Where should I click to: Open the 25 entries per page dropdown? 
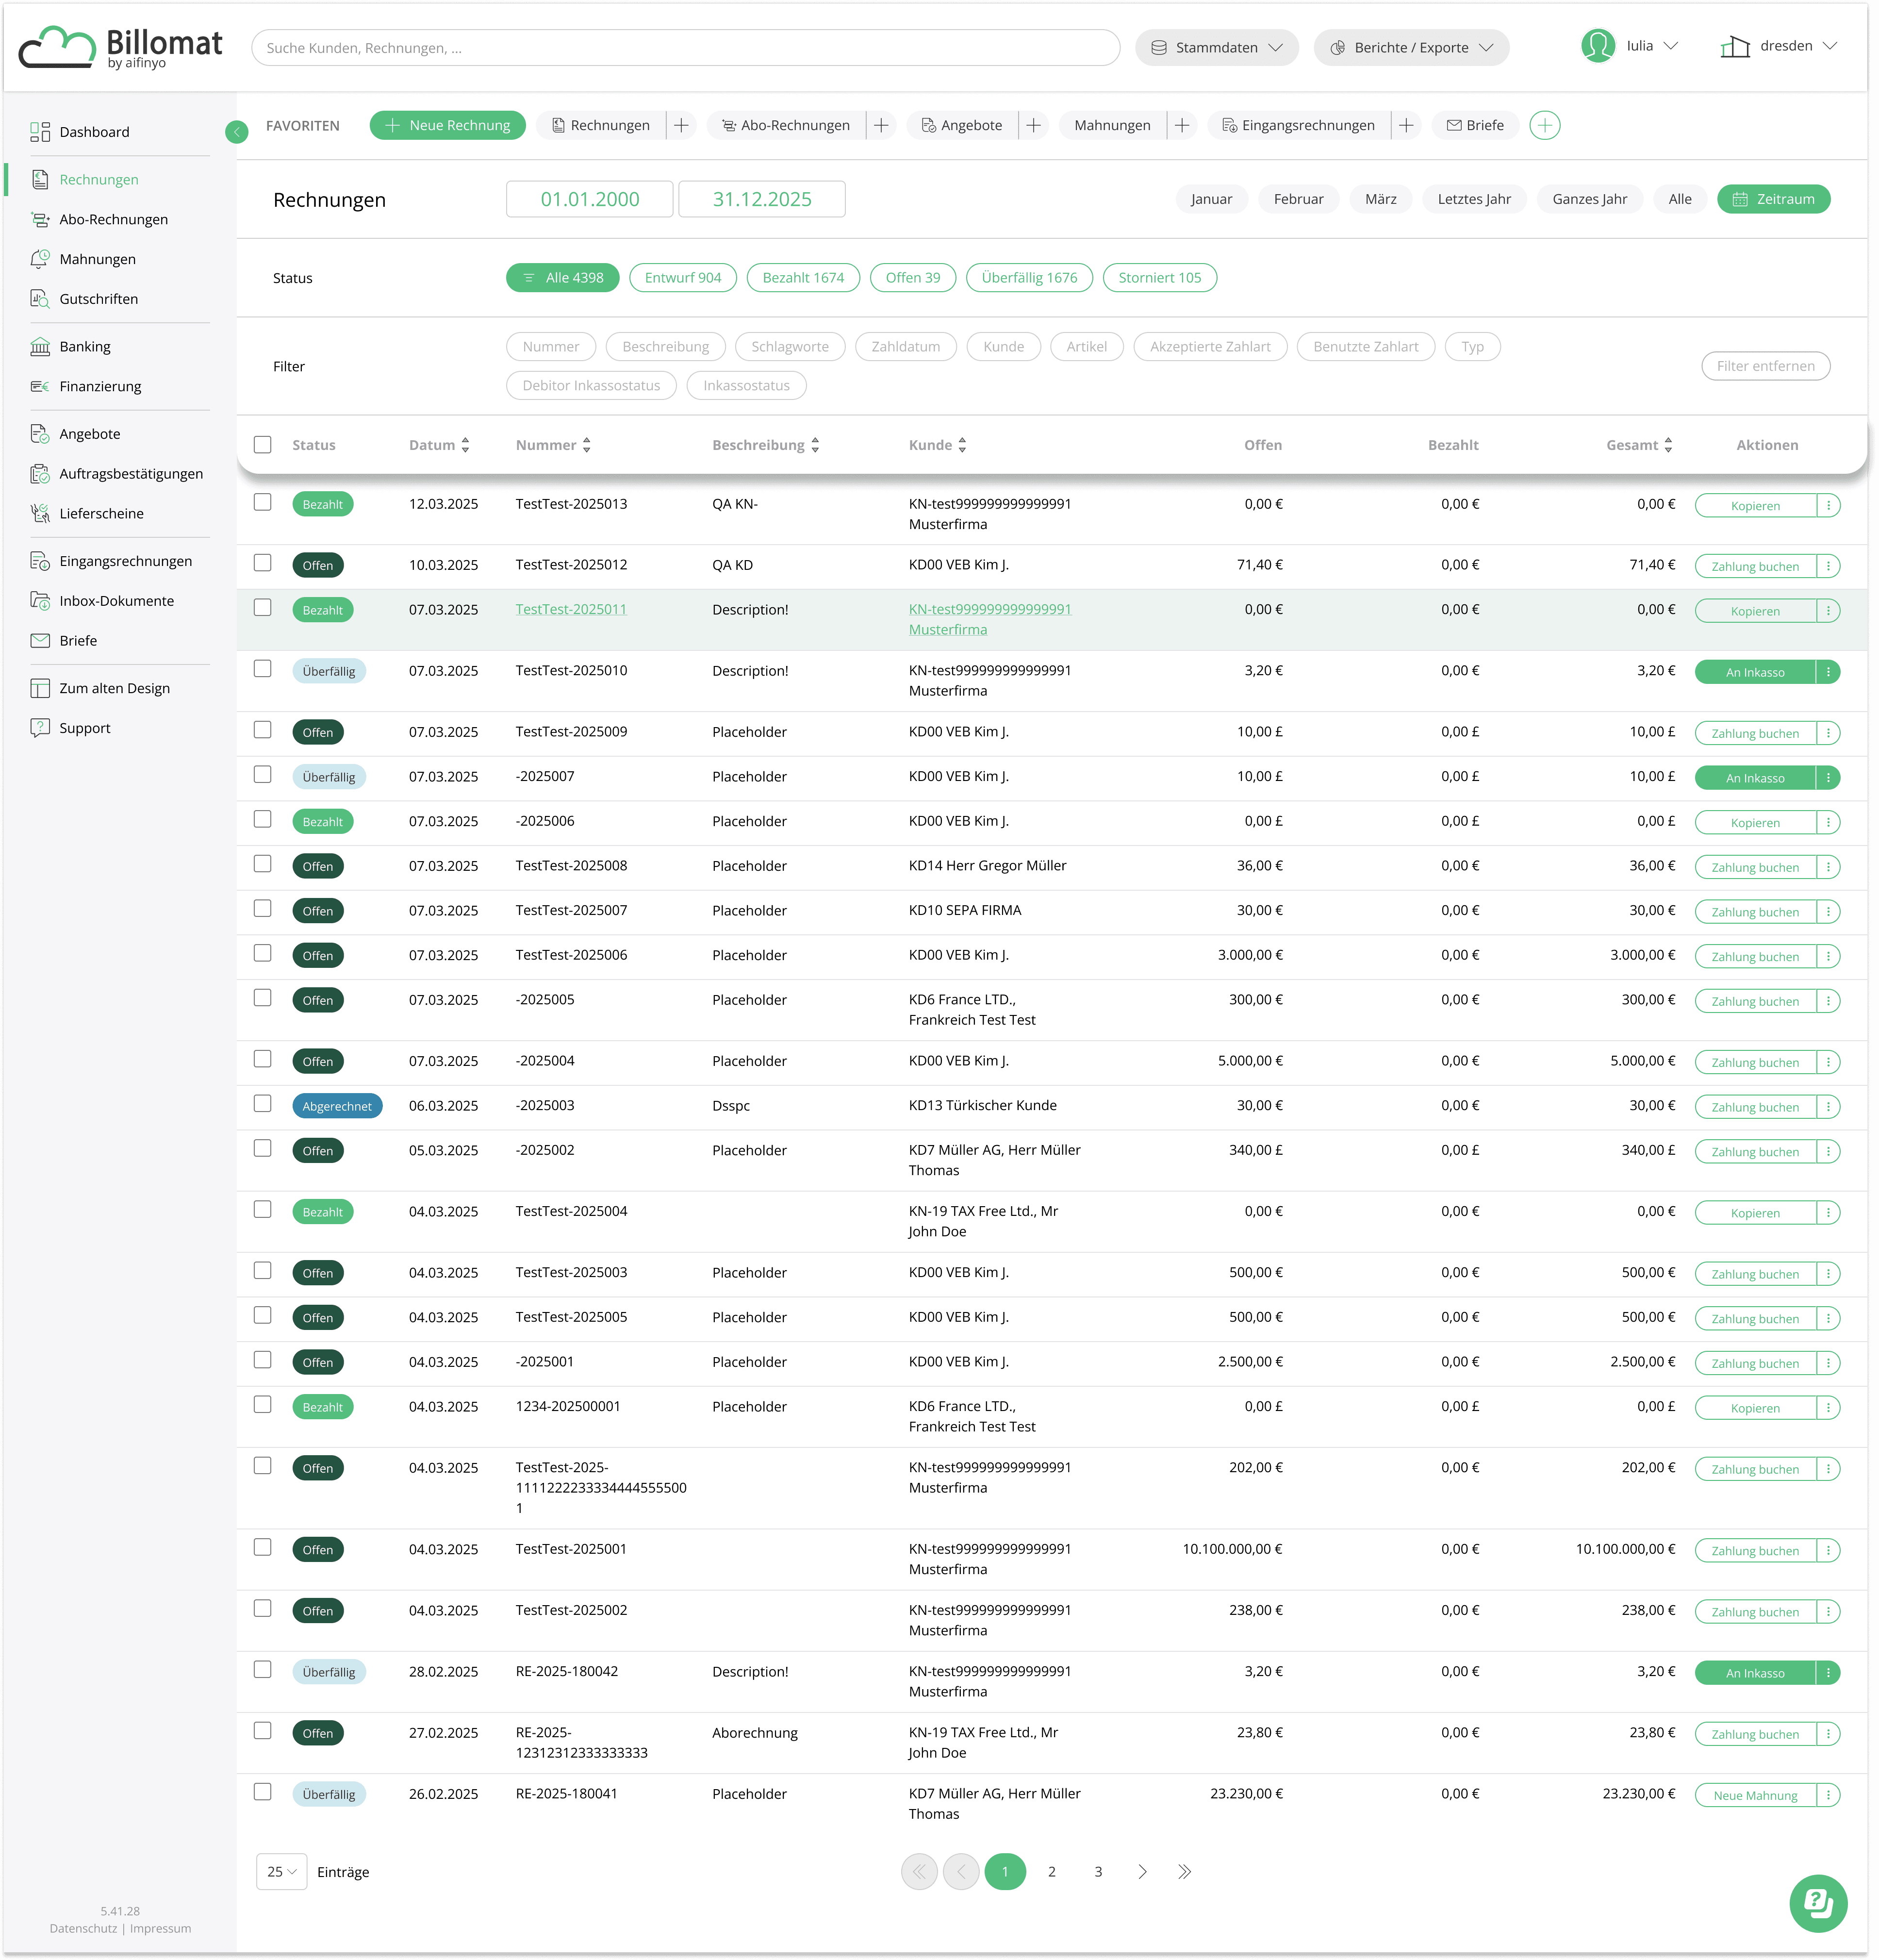tap(281, 1872)
